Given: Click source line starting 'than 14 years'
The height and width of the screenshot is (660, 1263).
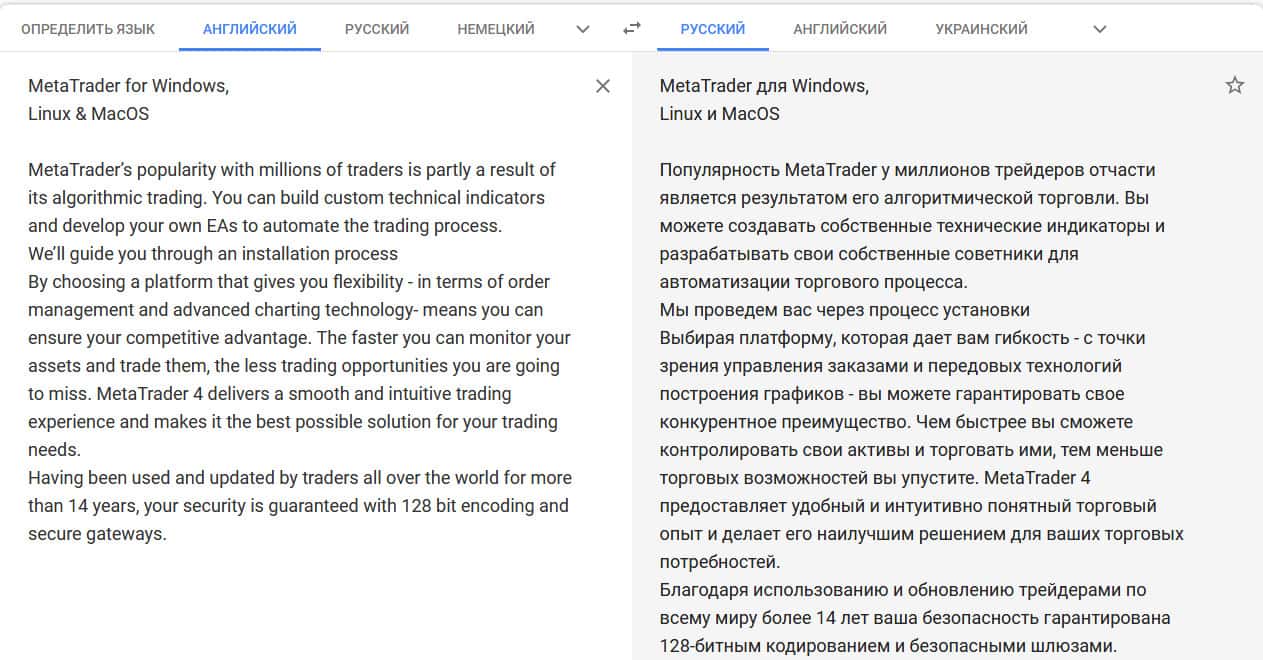Looking at the screenshot, I should click(x=298, y=506).
